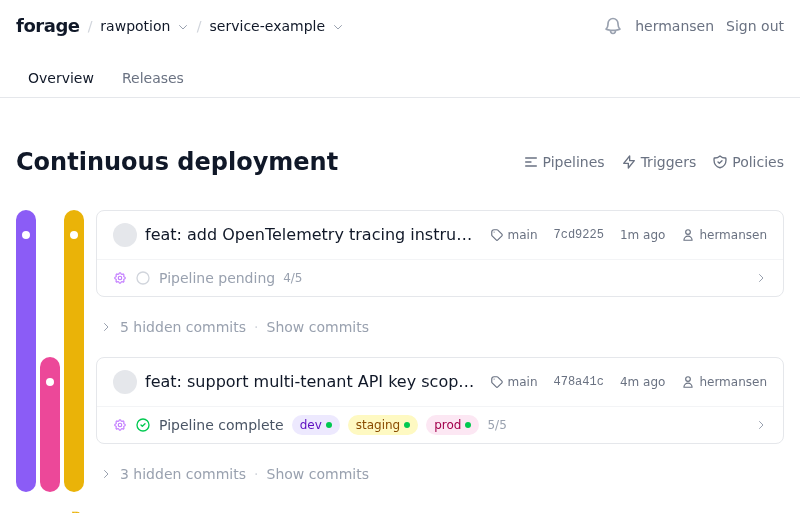Click the gear icon beside Pipeline pending

pos(120,278)
